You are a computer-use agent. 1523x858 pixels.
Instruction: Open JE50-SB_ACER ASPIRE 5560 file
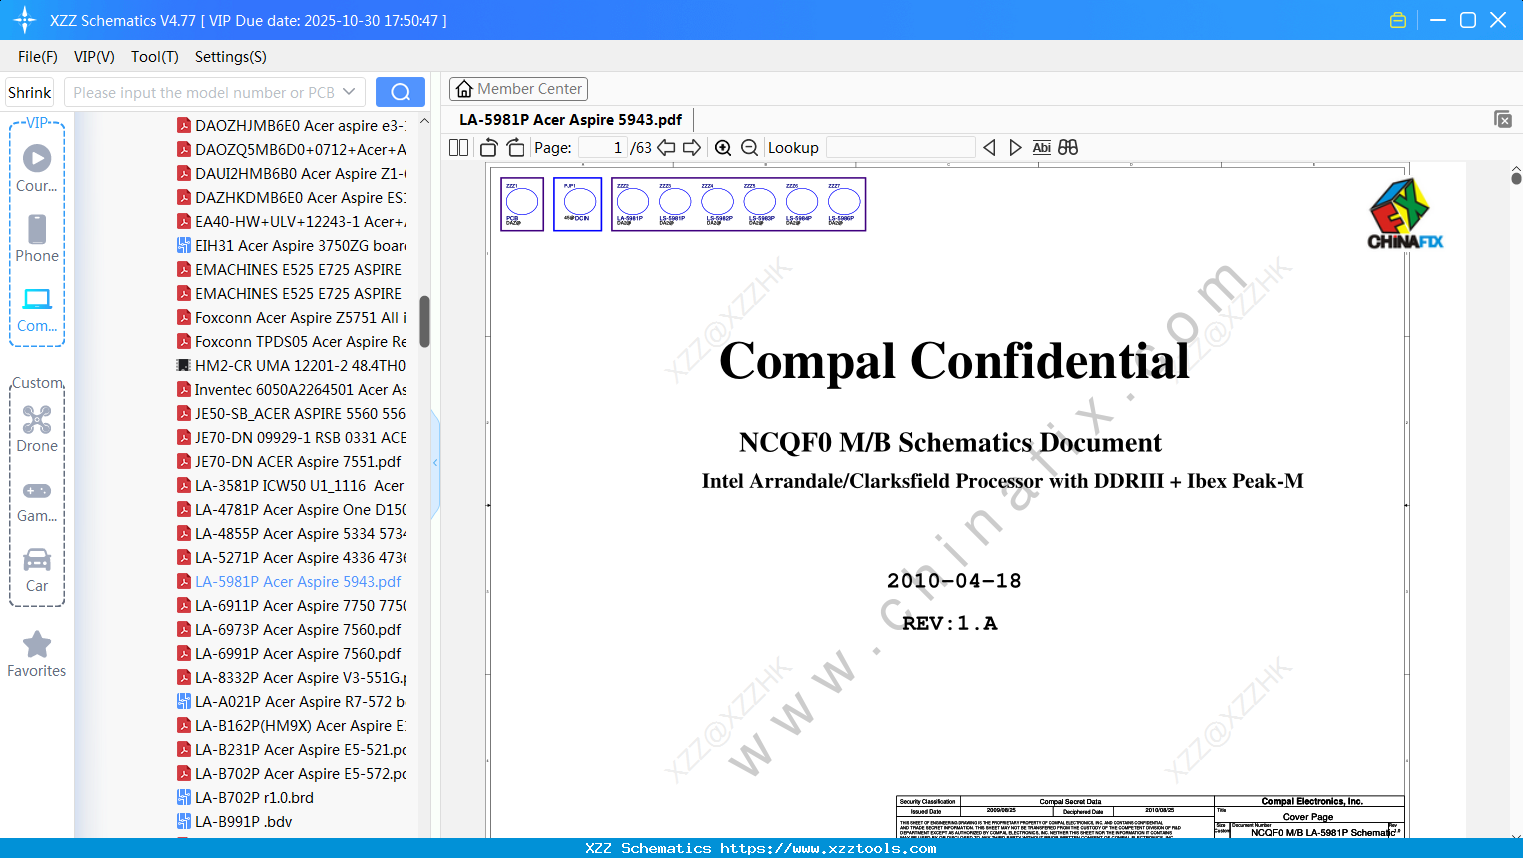click(x=291, y=414)
